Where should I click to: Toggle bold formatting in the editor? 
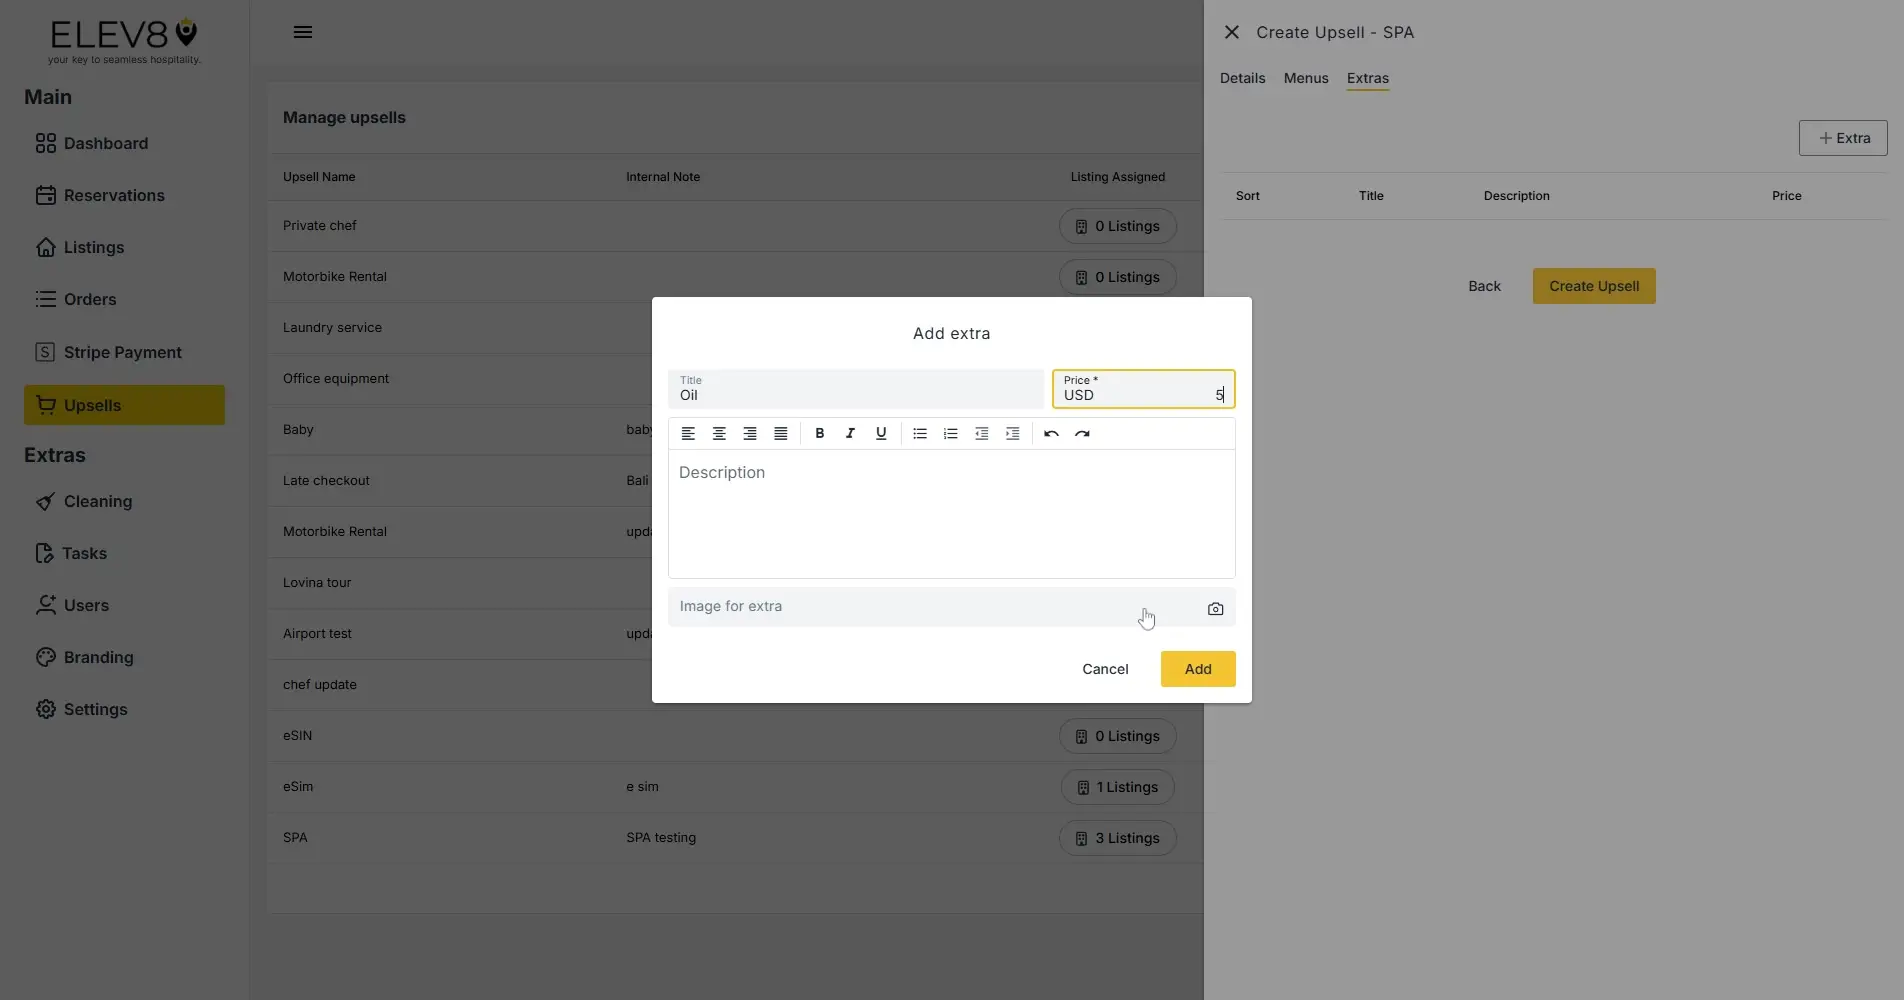pyautogui.click(x=819, y=433)
